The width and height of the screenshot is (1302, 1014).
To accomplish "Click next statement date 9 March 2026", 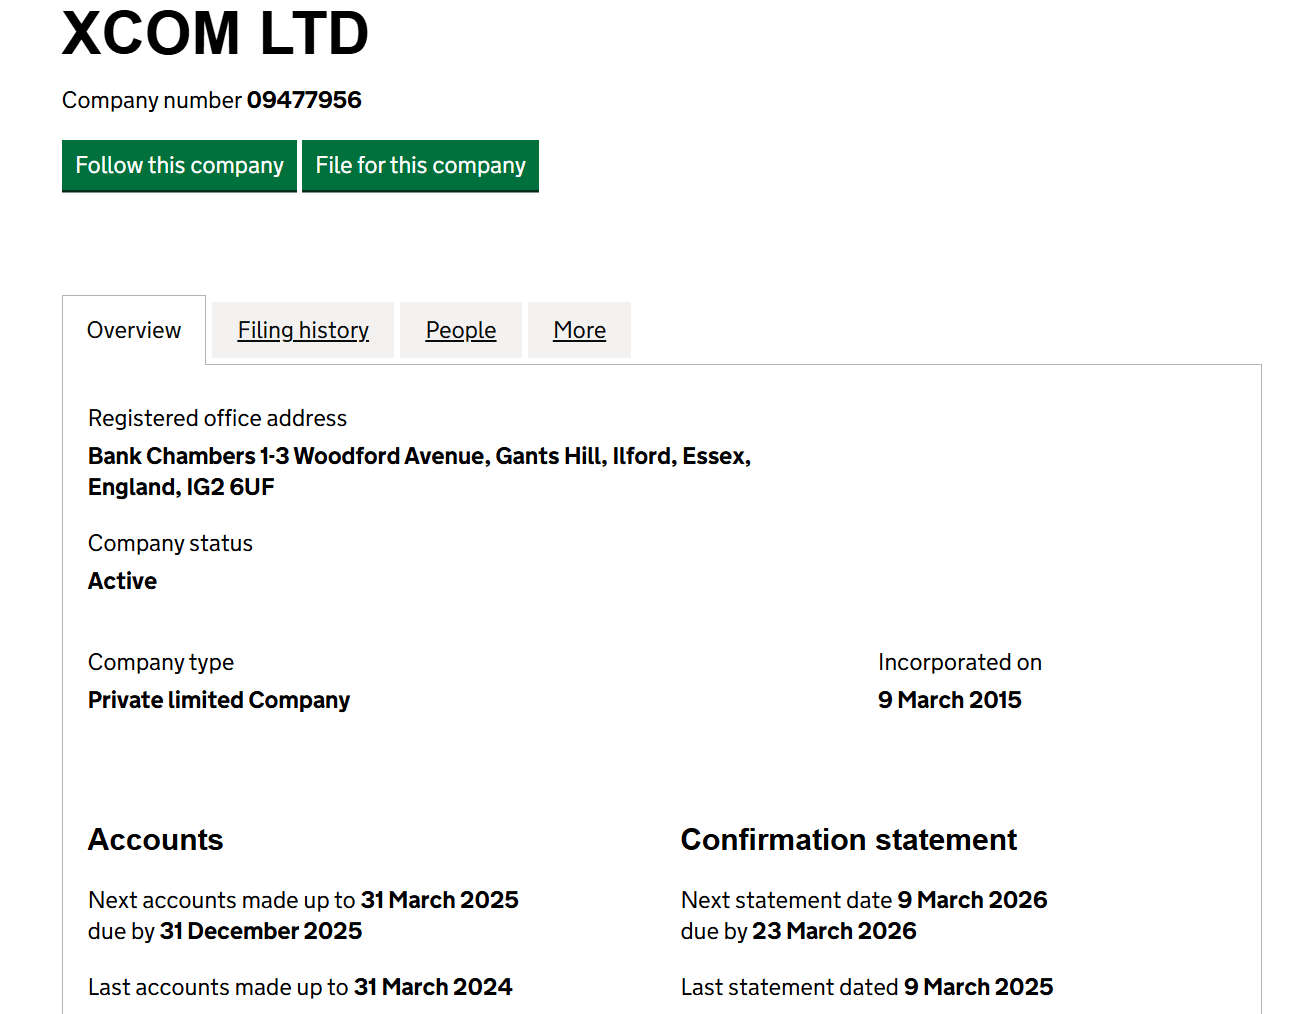I will coord(972,900).
